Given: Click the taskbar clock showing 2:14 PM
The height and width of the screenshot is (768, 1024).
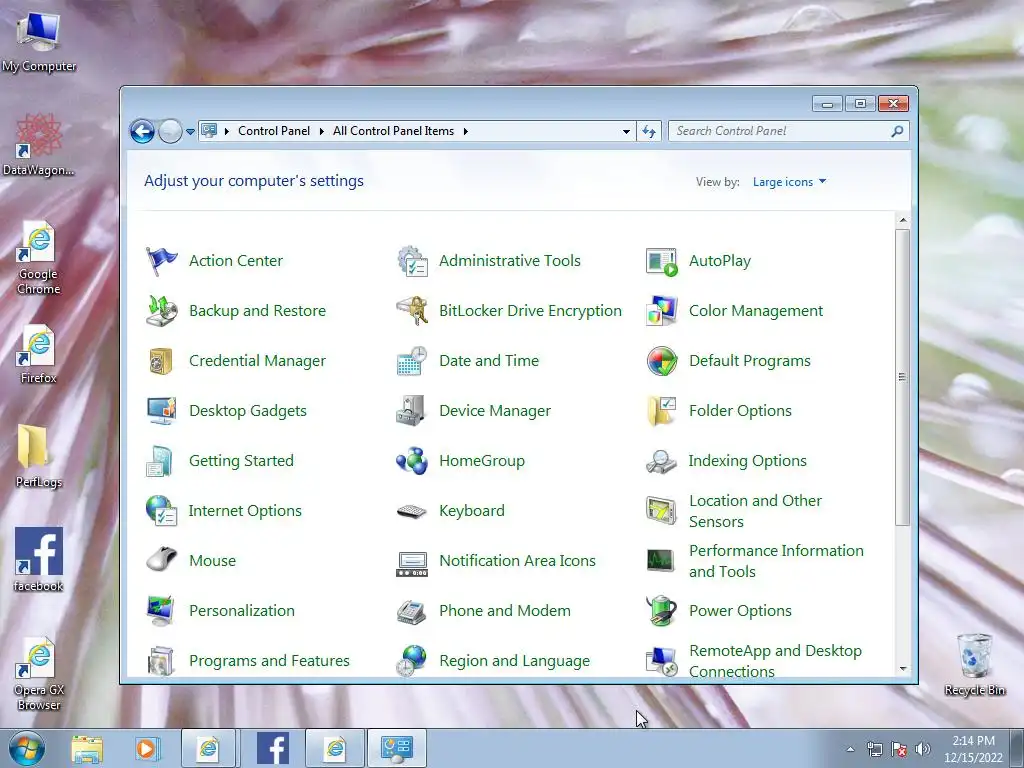Looking at the screenshot, I should tap(973, 749).
